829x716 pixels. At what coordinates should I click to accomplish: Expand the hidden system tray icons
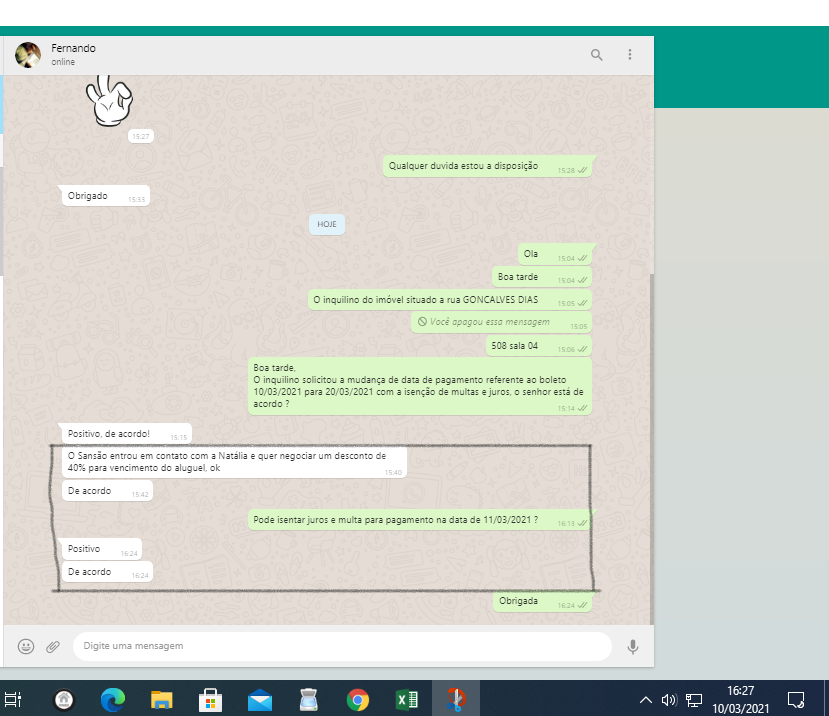tap(646, 699)
